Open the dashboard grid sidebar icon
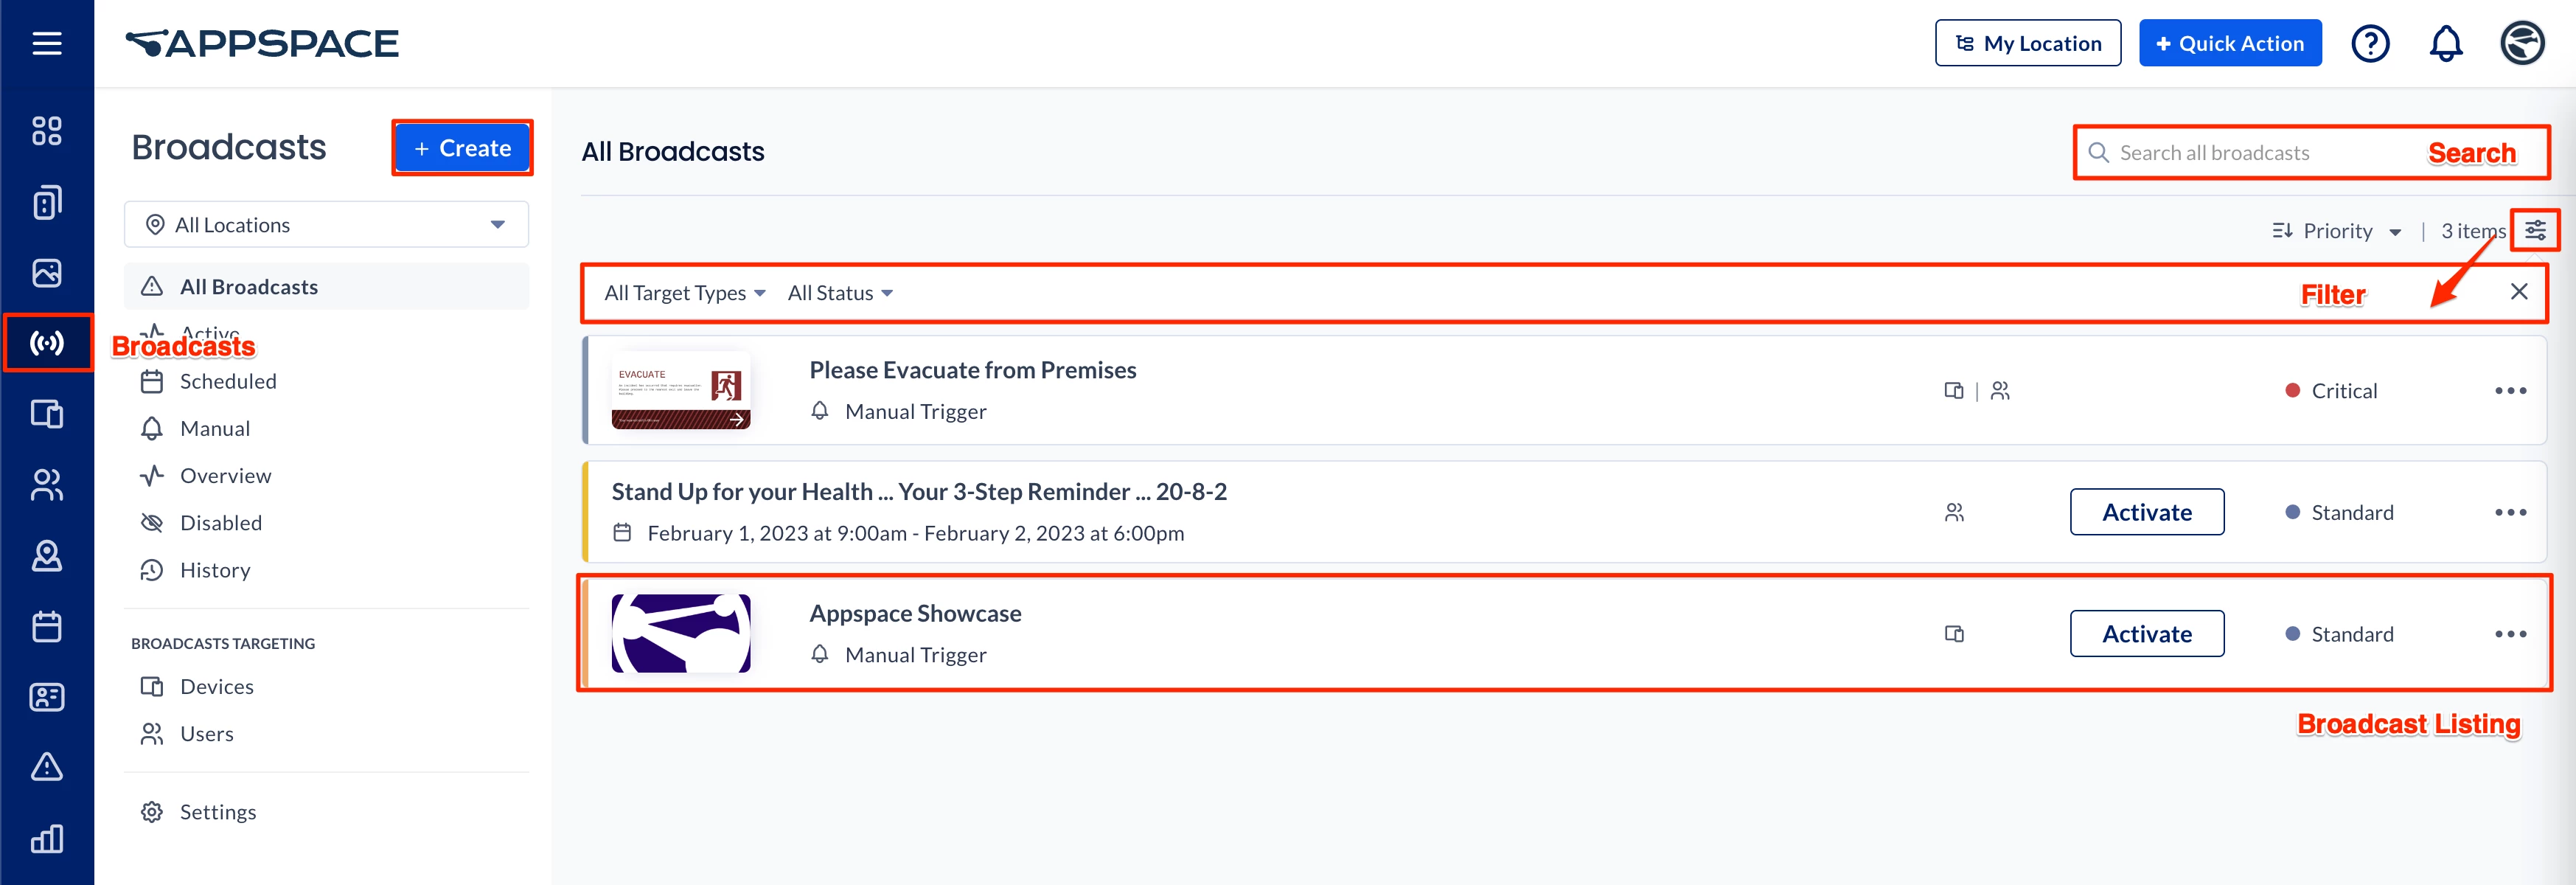This screenshot has height=885, width=2576. point(47,131)
